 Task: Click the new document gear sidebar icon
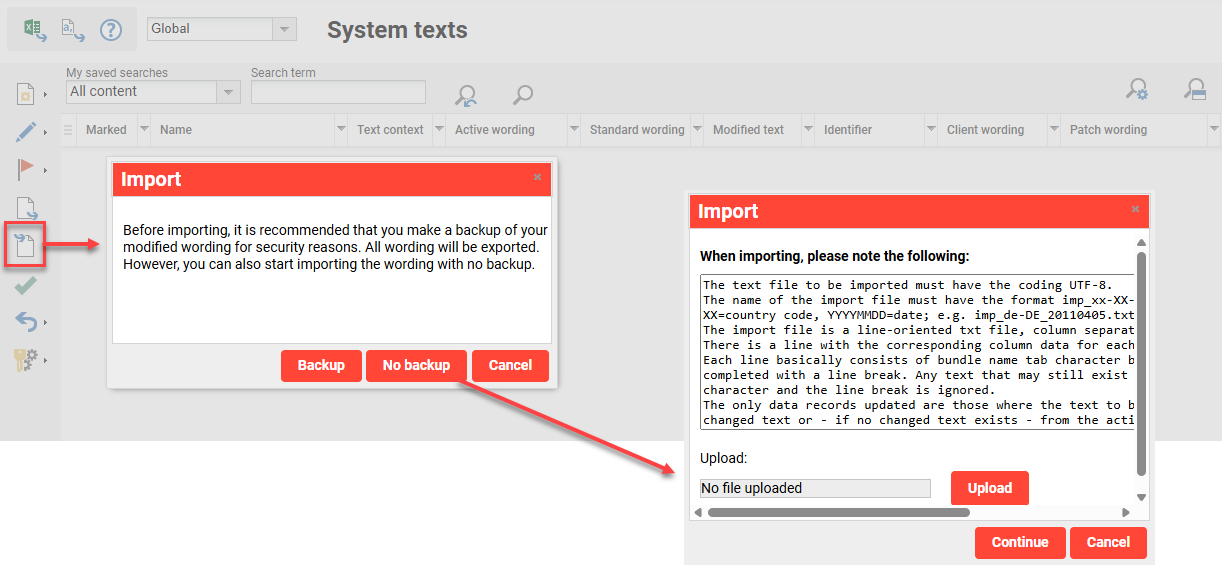point(26,94)
